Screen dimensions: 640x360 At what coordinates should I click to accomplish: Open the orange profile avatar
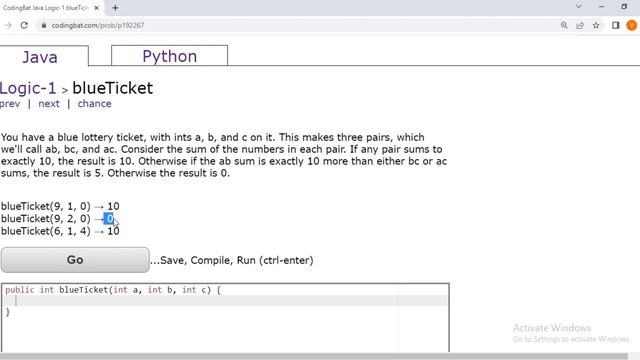(x=631, y=25)
